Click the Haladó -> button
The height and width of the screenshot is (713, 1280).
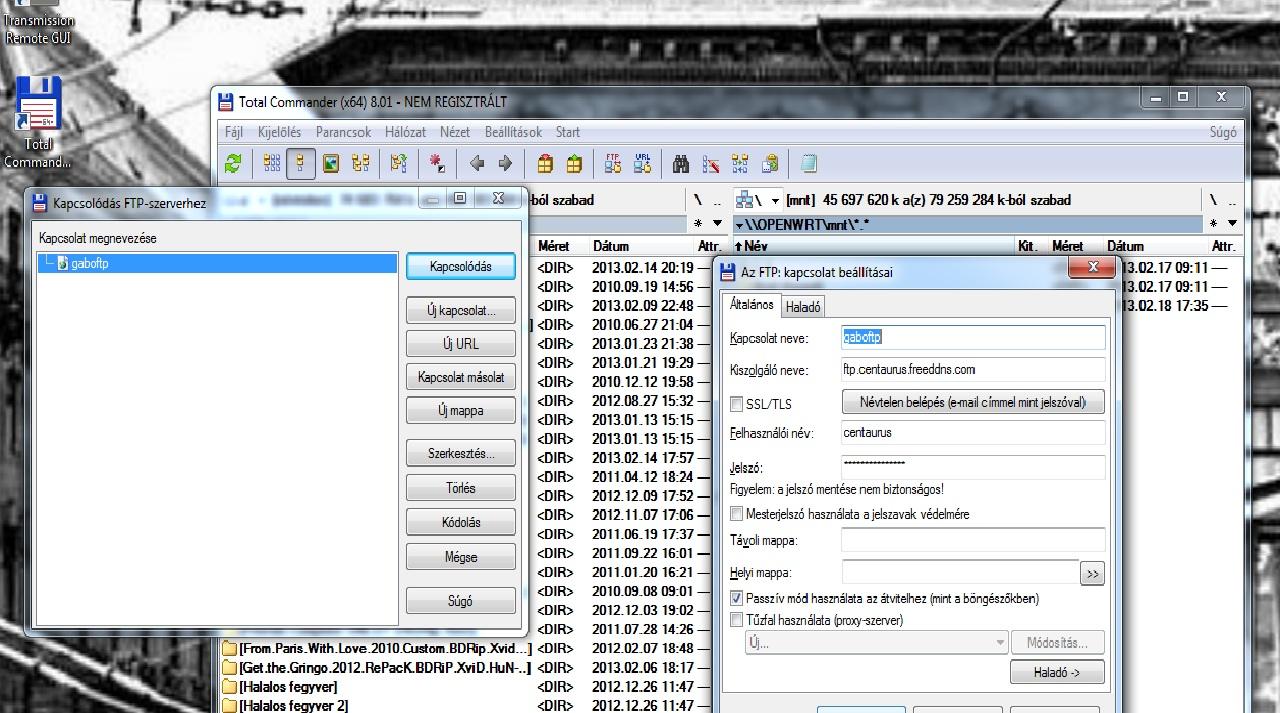pyautogui.click(x=1057, y=673)
